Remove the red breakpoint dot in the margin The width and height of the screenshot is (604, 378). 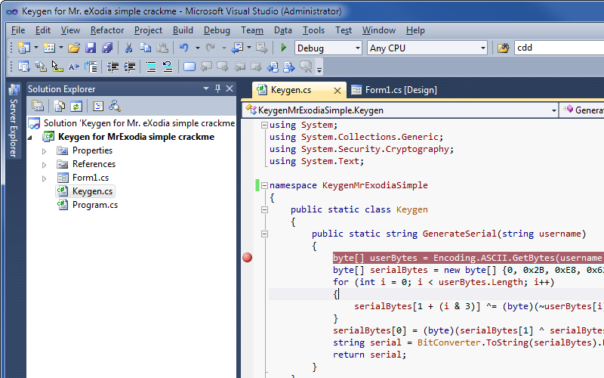[247, 257]
